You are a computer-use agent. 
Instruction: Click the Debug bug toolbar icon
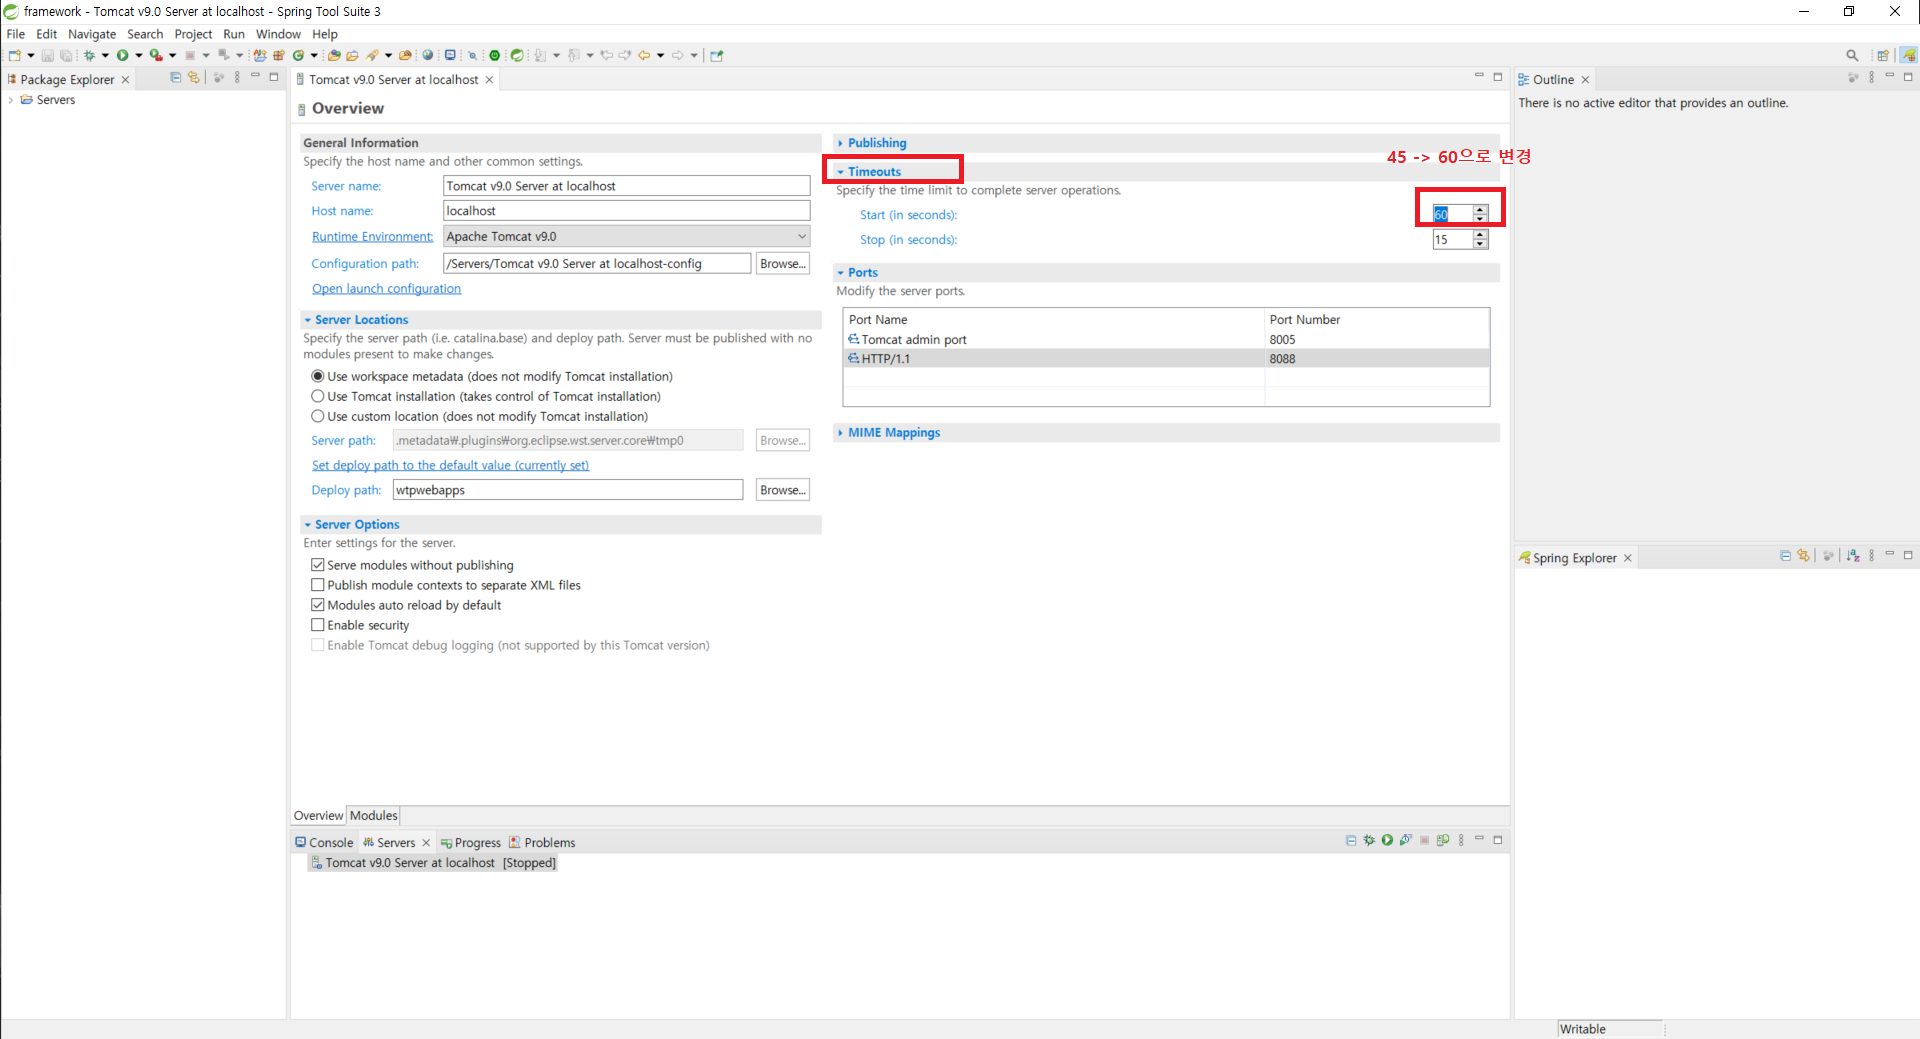[x=89, y=55]
